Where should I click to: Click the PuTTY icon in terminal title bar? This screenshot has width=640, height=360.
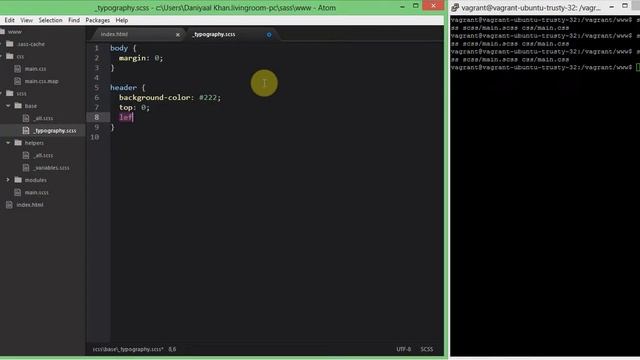point(455,7)
